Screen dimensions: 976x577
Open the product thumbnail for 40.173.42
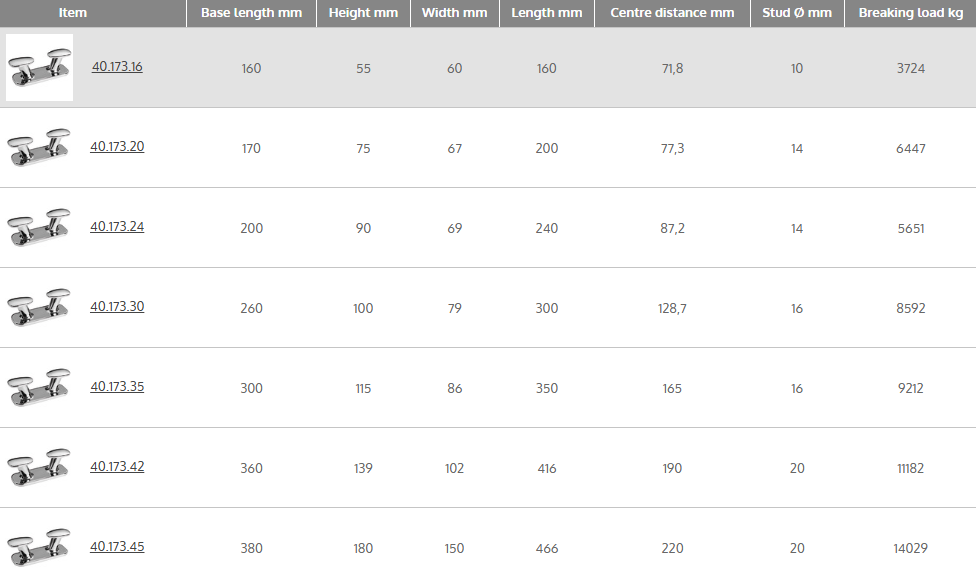tap(39, 467)
